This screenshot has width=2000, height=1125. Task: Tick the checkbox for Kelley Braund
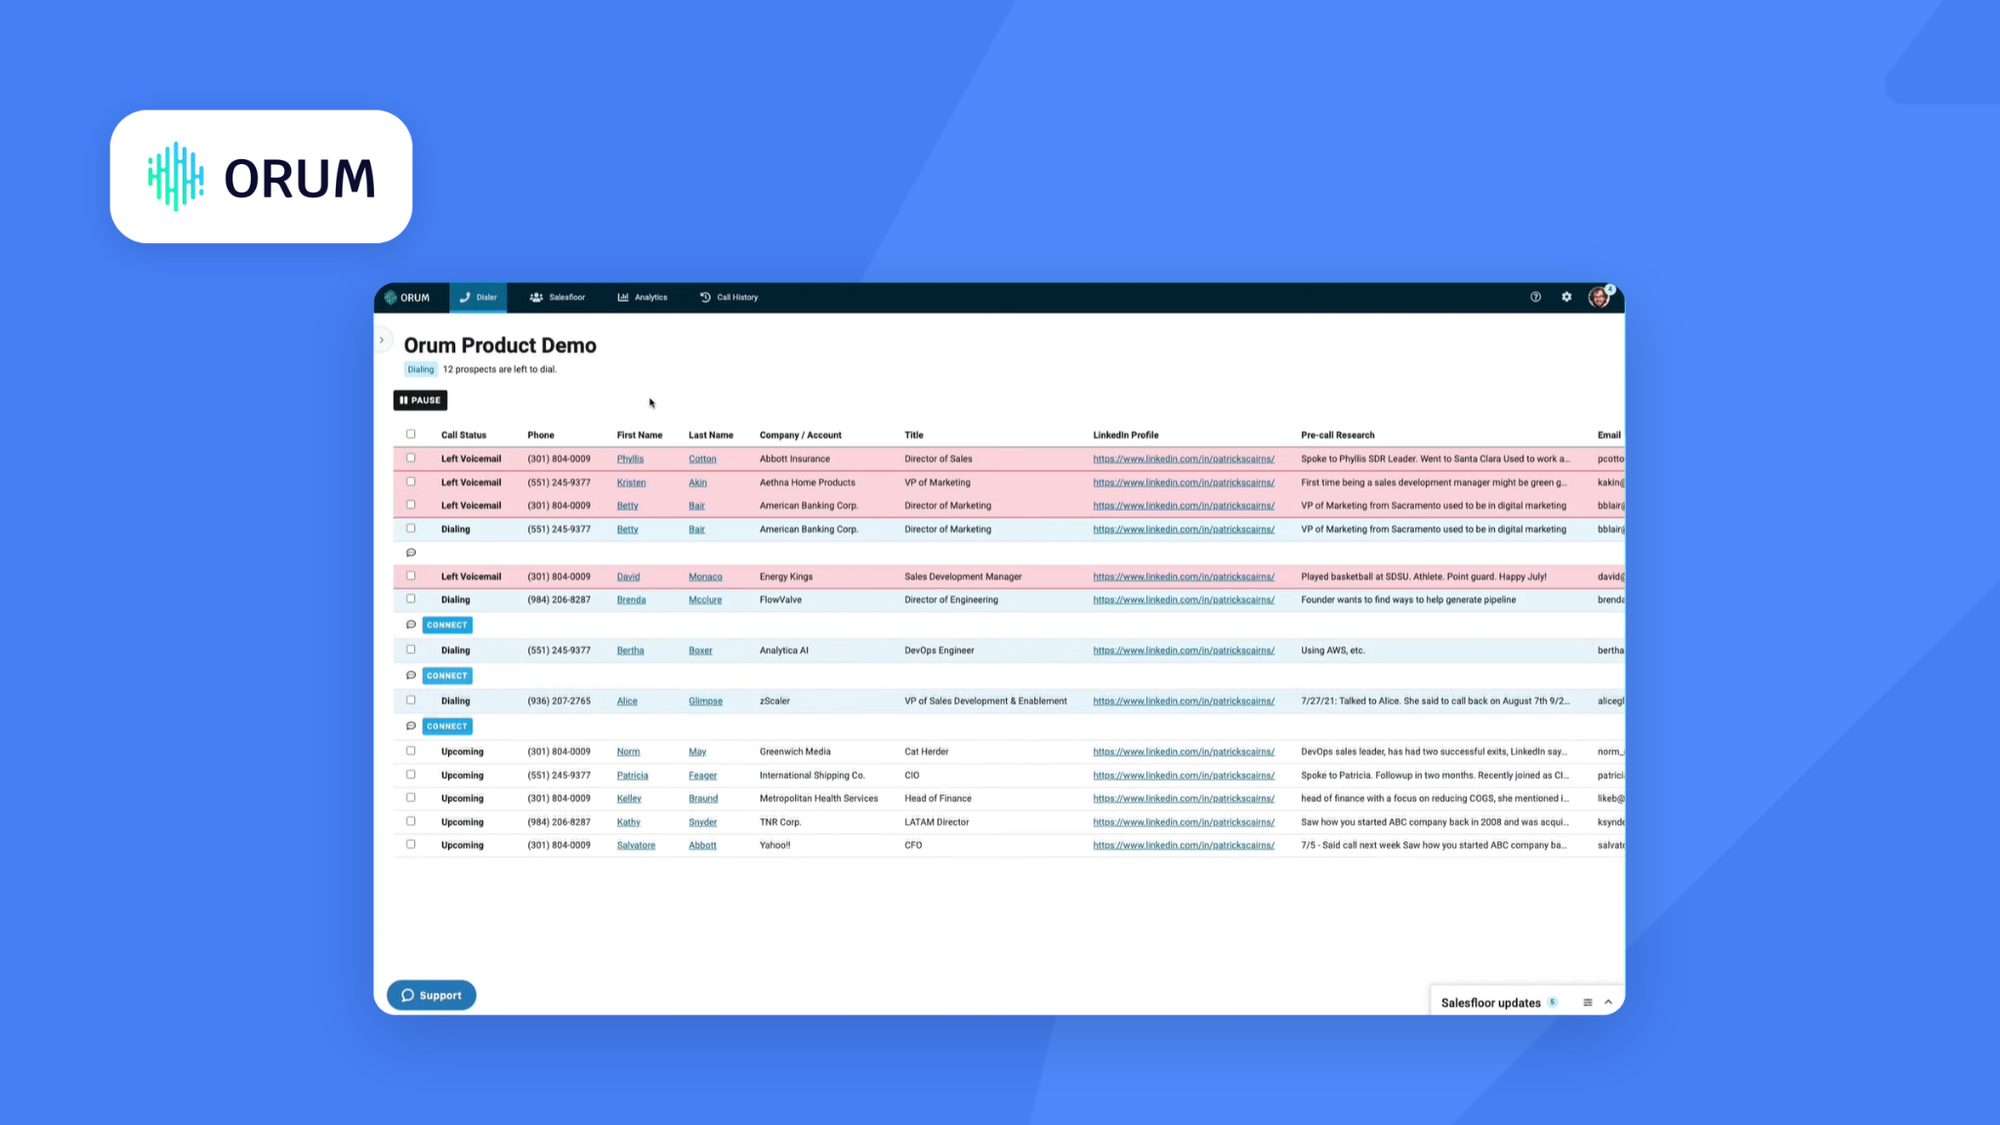pos(411,798)
